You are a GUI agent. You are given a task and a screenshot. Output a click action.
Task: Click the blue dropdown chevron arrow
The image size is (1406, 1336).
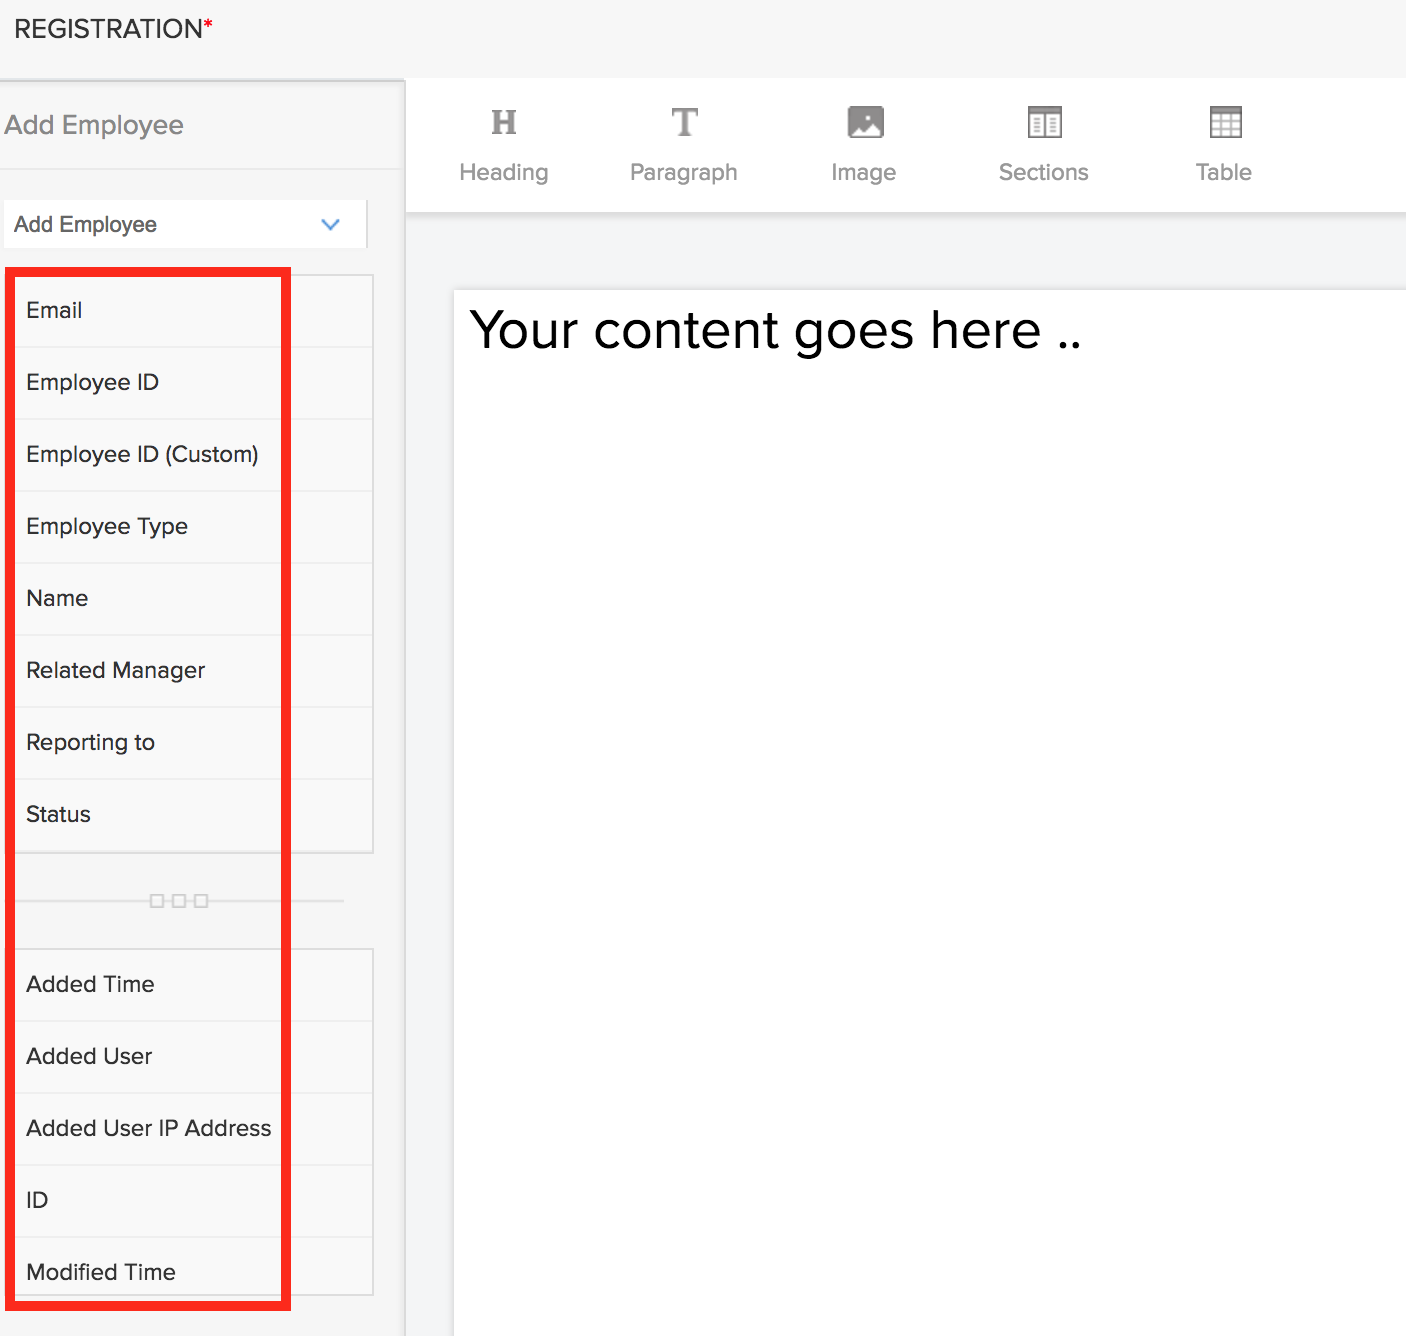click(x=330, y=224)
